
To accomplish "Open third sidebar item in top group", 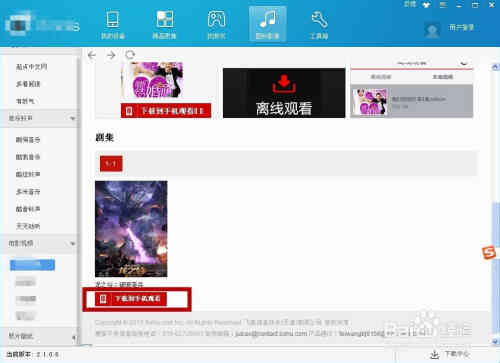I will tap(25, 101).
